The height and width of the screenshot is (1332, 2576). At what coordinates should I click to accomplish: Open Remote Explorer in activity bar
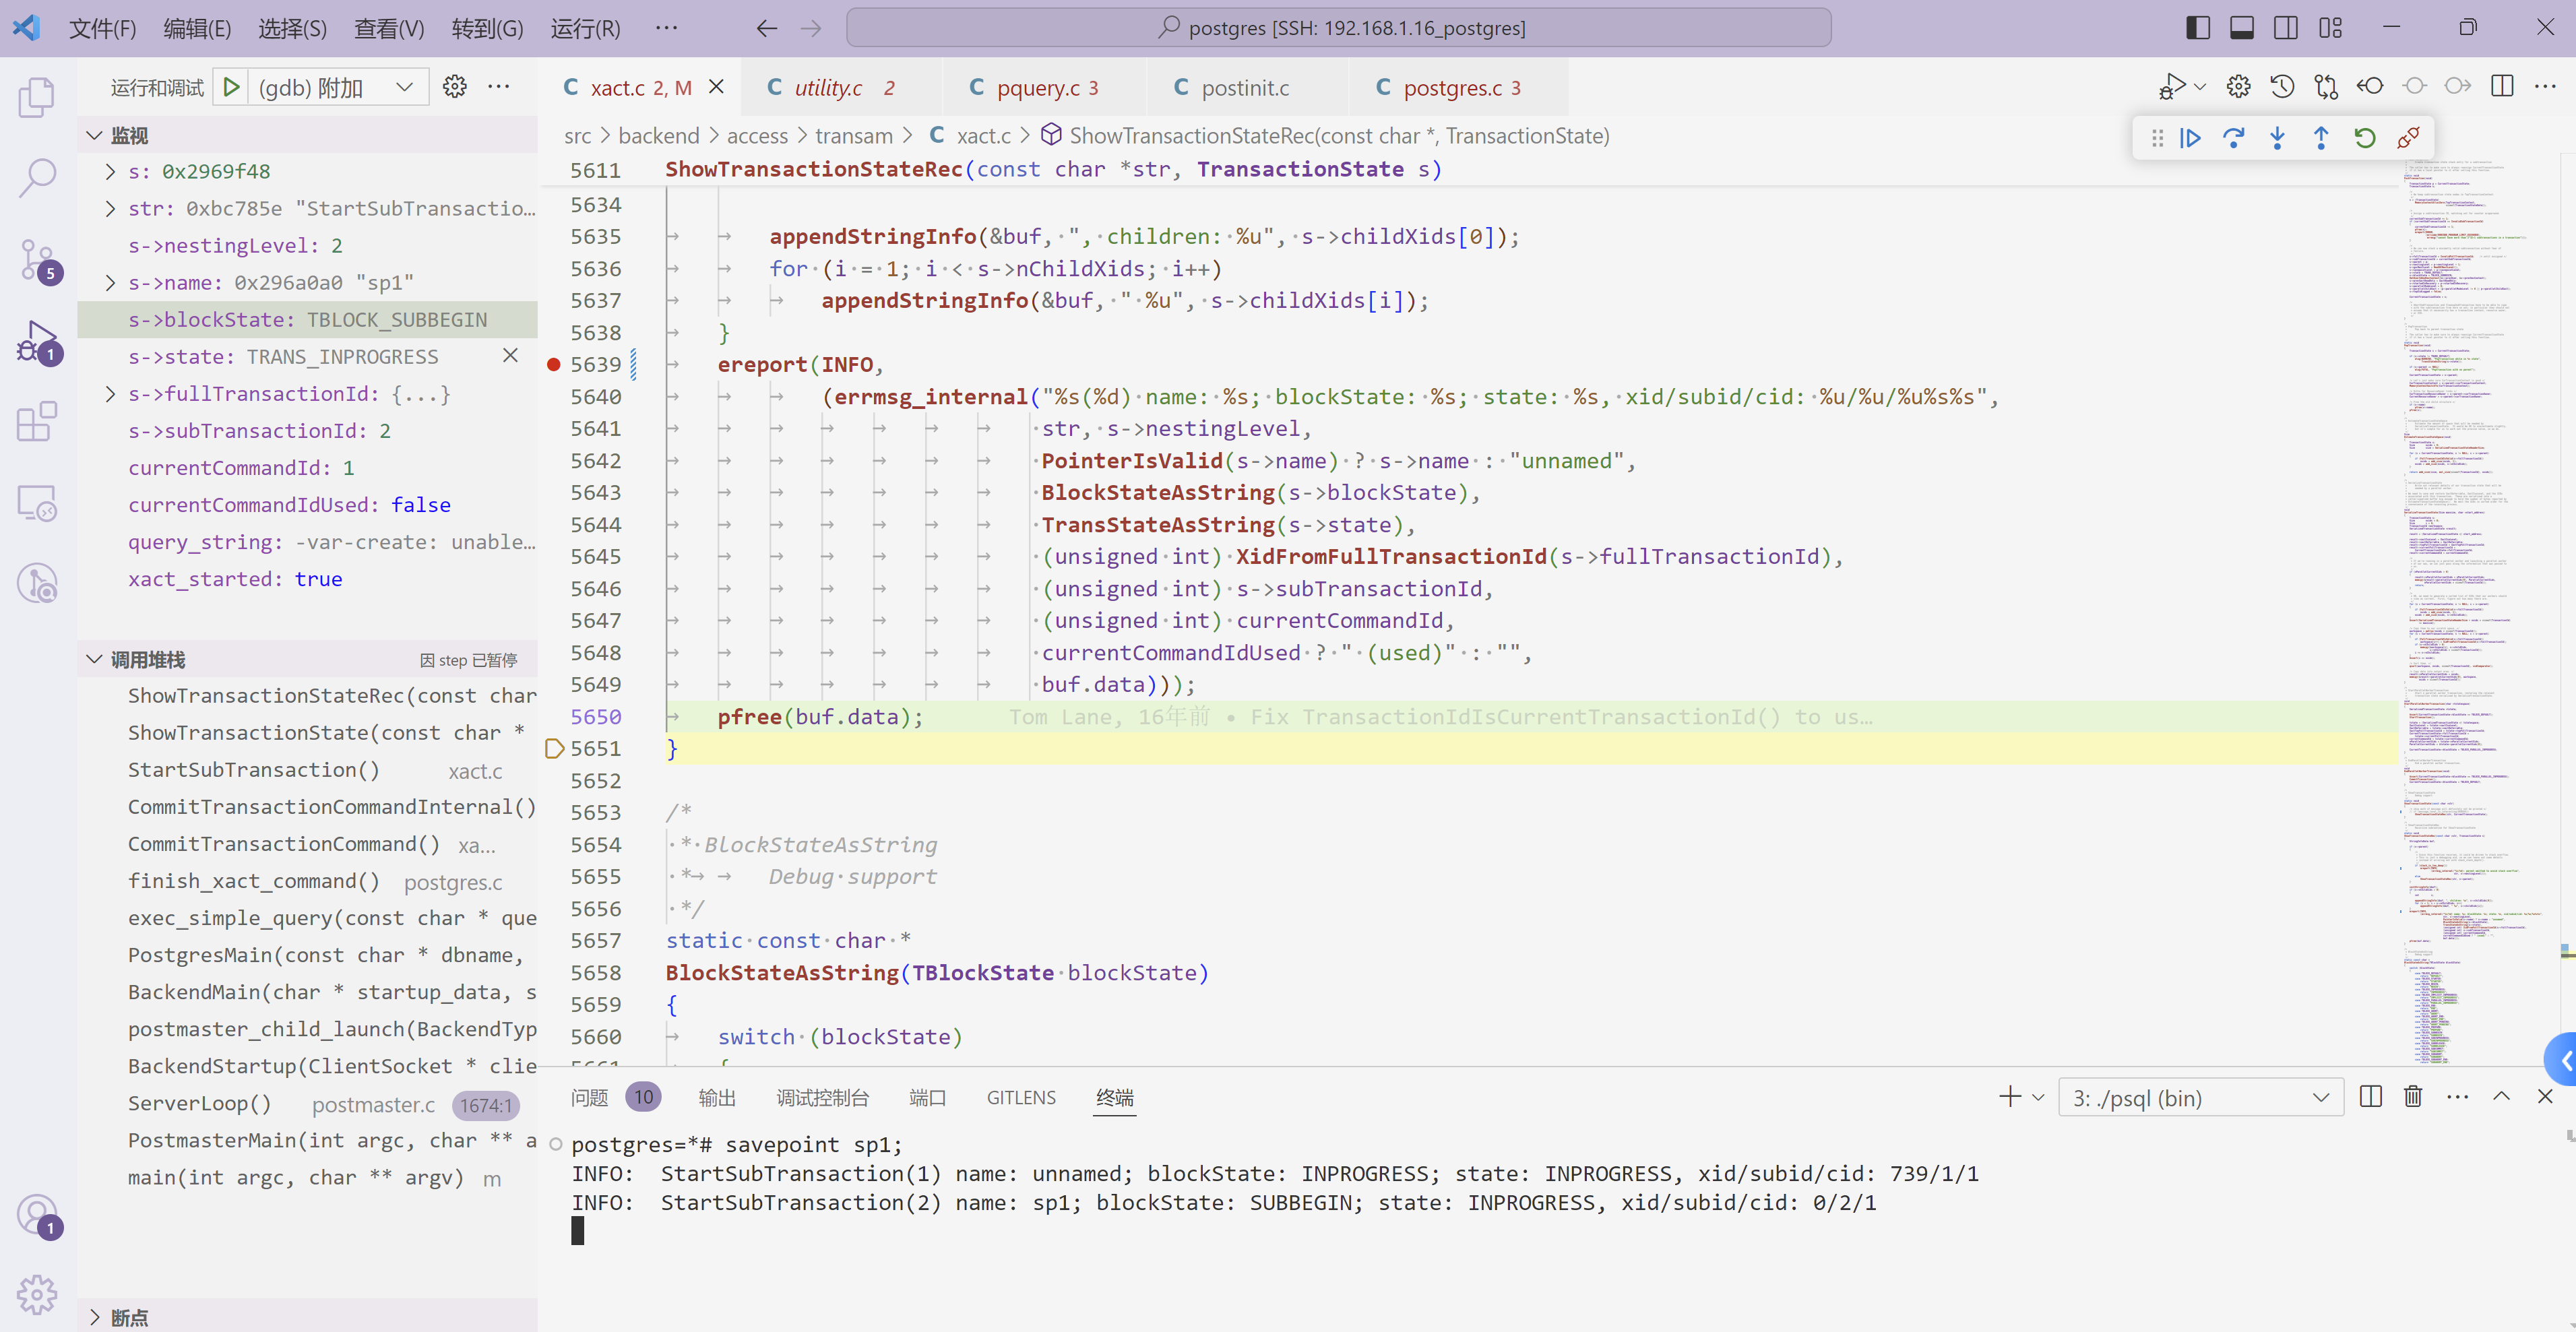click(x=37, y=503)
